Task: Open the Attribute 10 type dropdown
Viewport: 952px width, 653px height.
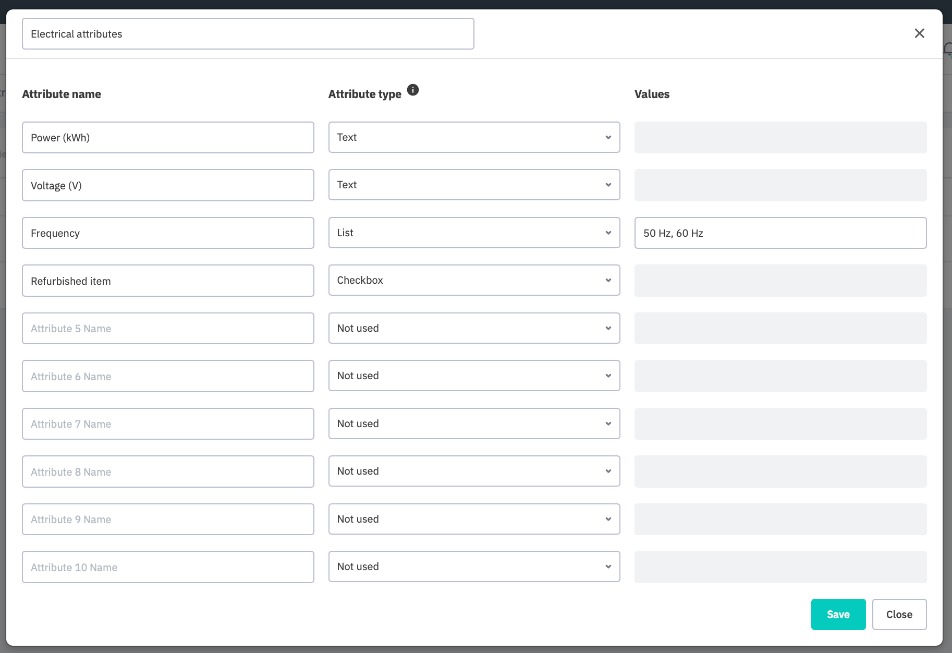Action: [473, 567]
